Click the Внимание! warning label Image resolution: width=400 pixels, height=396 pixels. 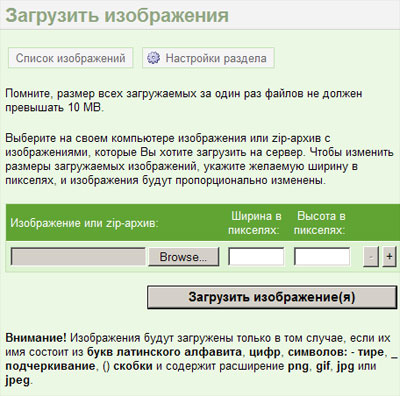tap(36, 338)
